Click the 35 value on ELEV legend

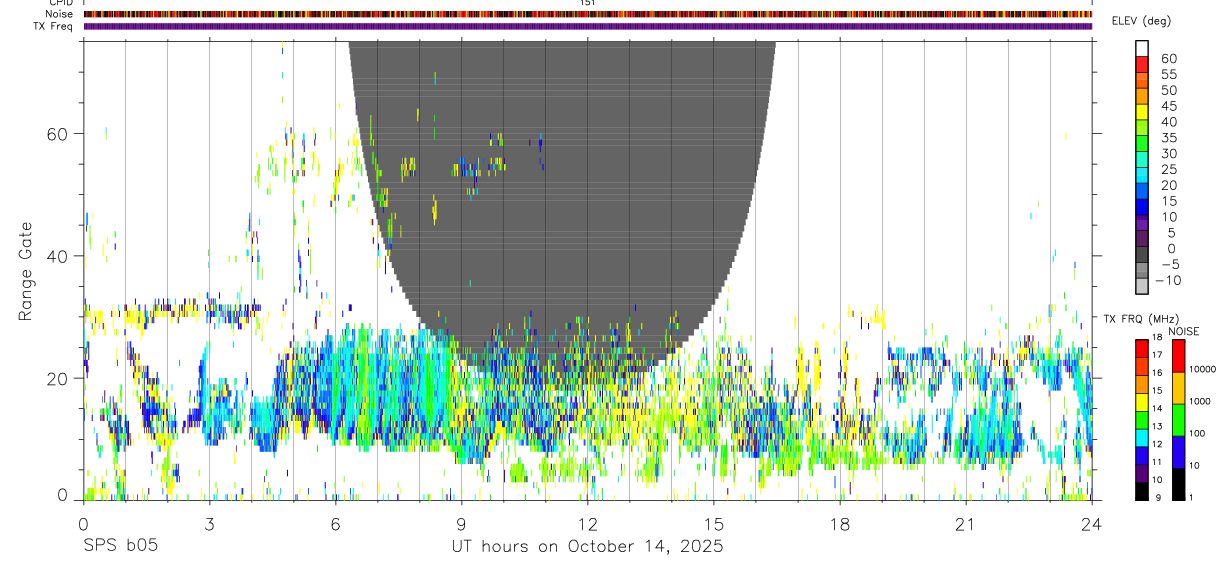click(x=1168, y=138)
